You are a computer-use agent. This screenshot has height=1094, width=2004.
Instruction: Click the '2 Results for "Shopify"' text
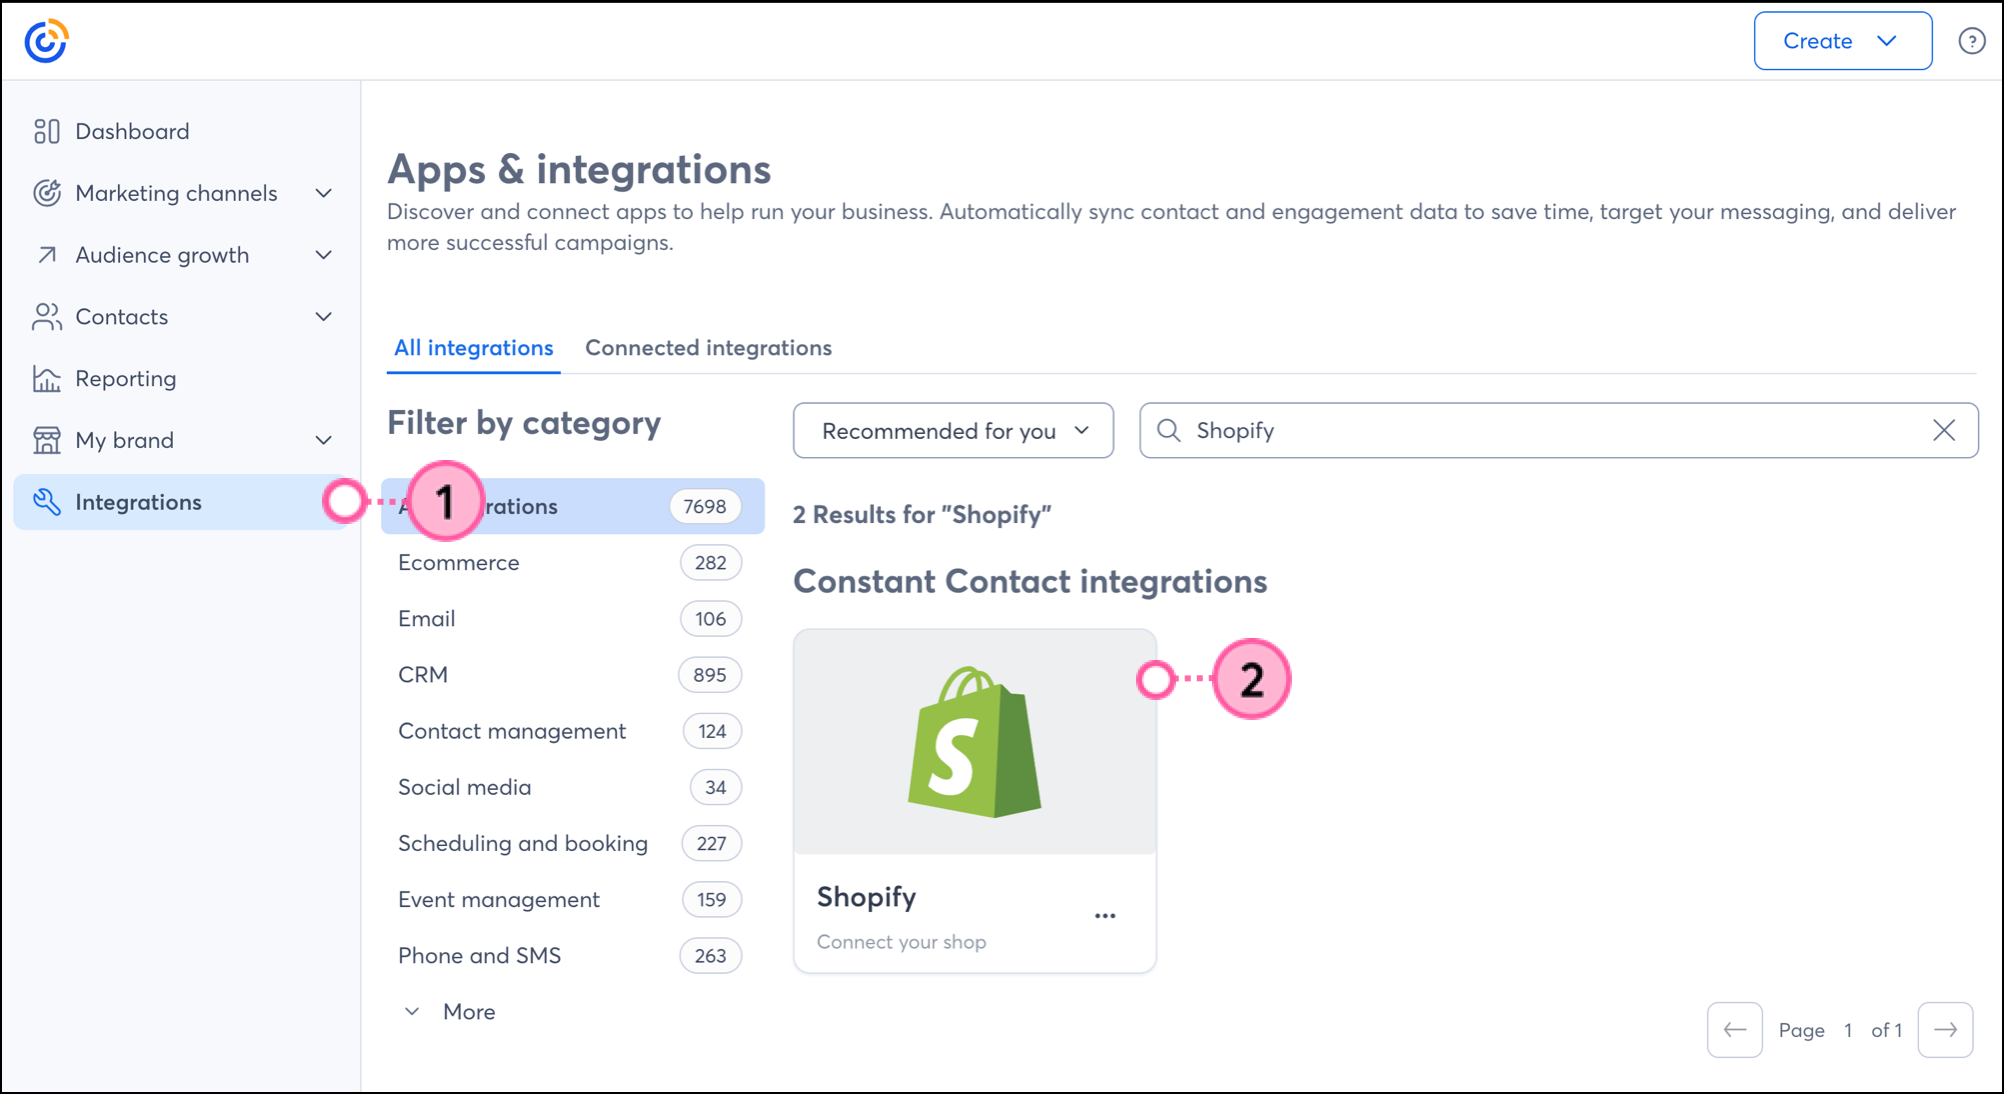922,515
